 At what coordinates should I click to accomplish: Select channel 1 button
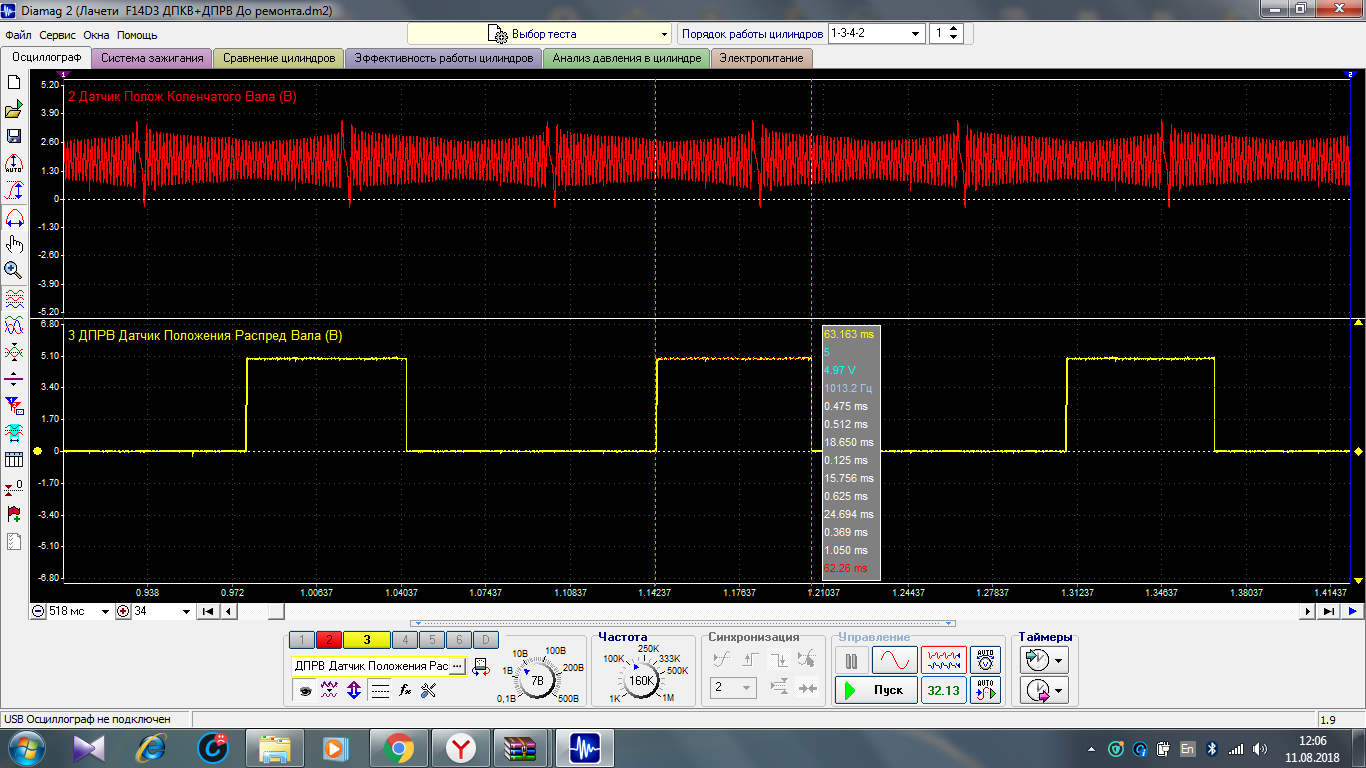(302, 640)
